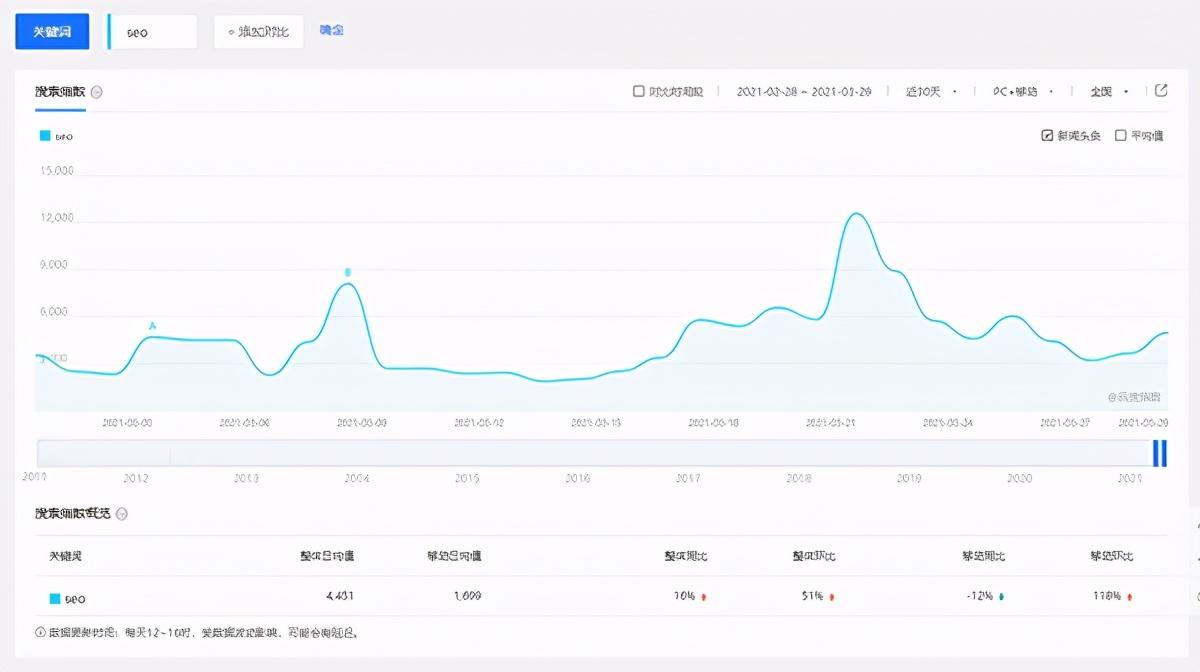Screen dimensions: 1200x672
Task: Enable the 对比时间段 compare-period checkbox
Action: [639, 91]
